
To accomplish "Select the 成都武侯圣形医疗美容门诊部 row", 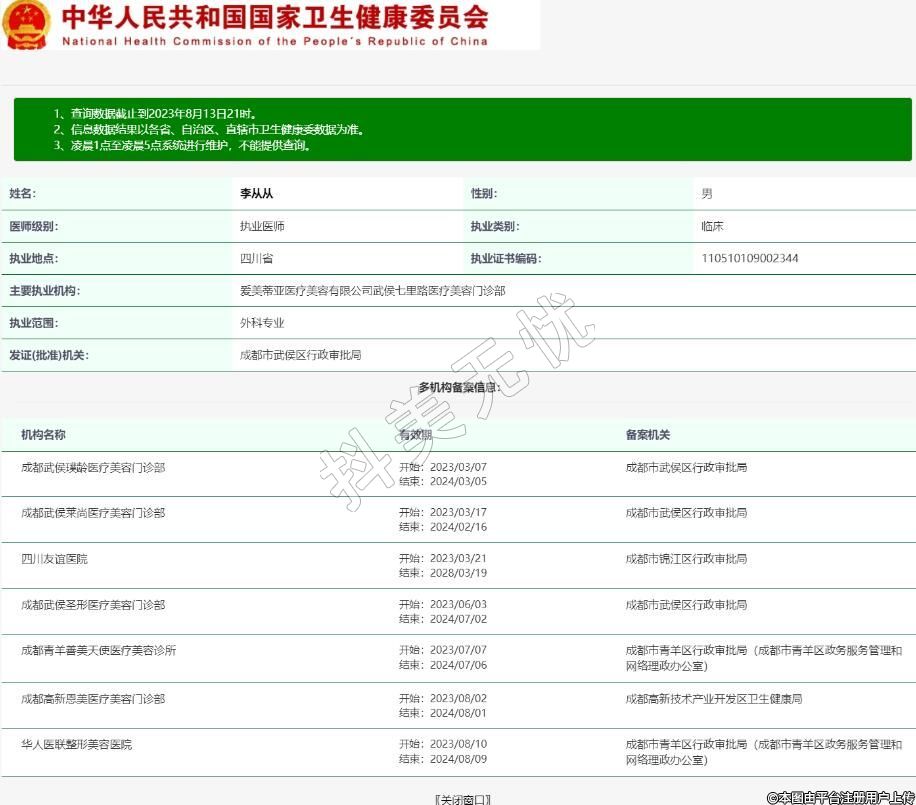I will (93, 605).
